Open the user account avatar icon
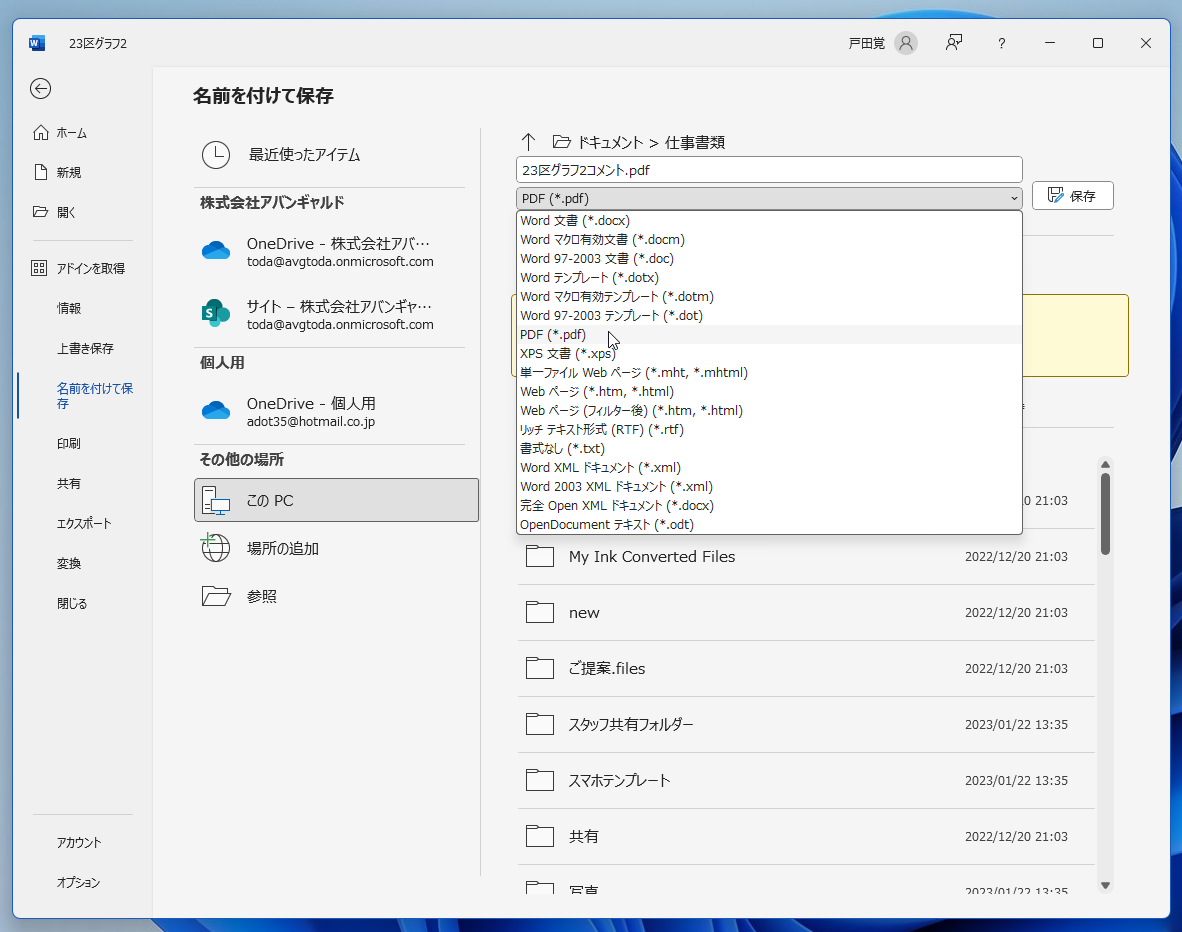Image resolution: width=1182 pixels, height=932 pixels. [x=905, y=43]
